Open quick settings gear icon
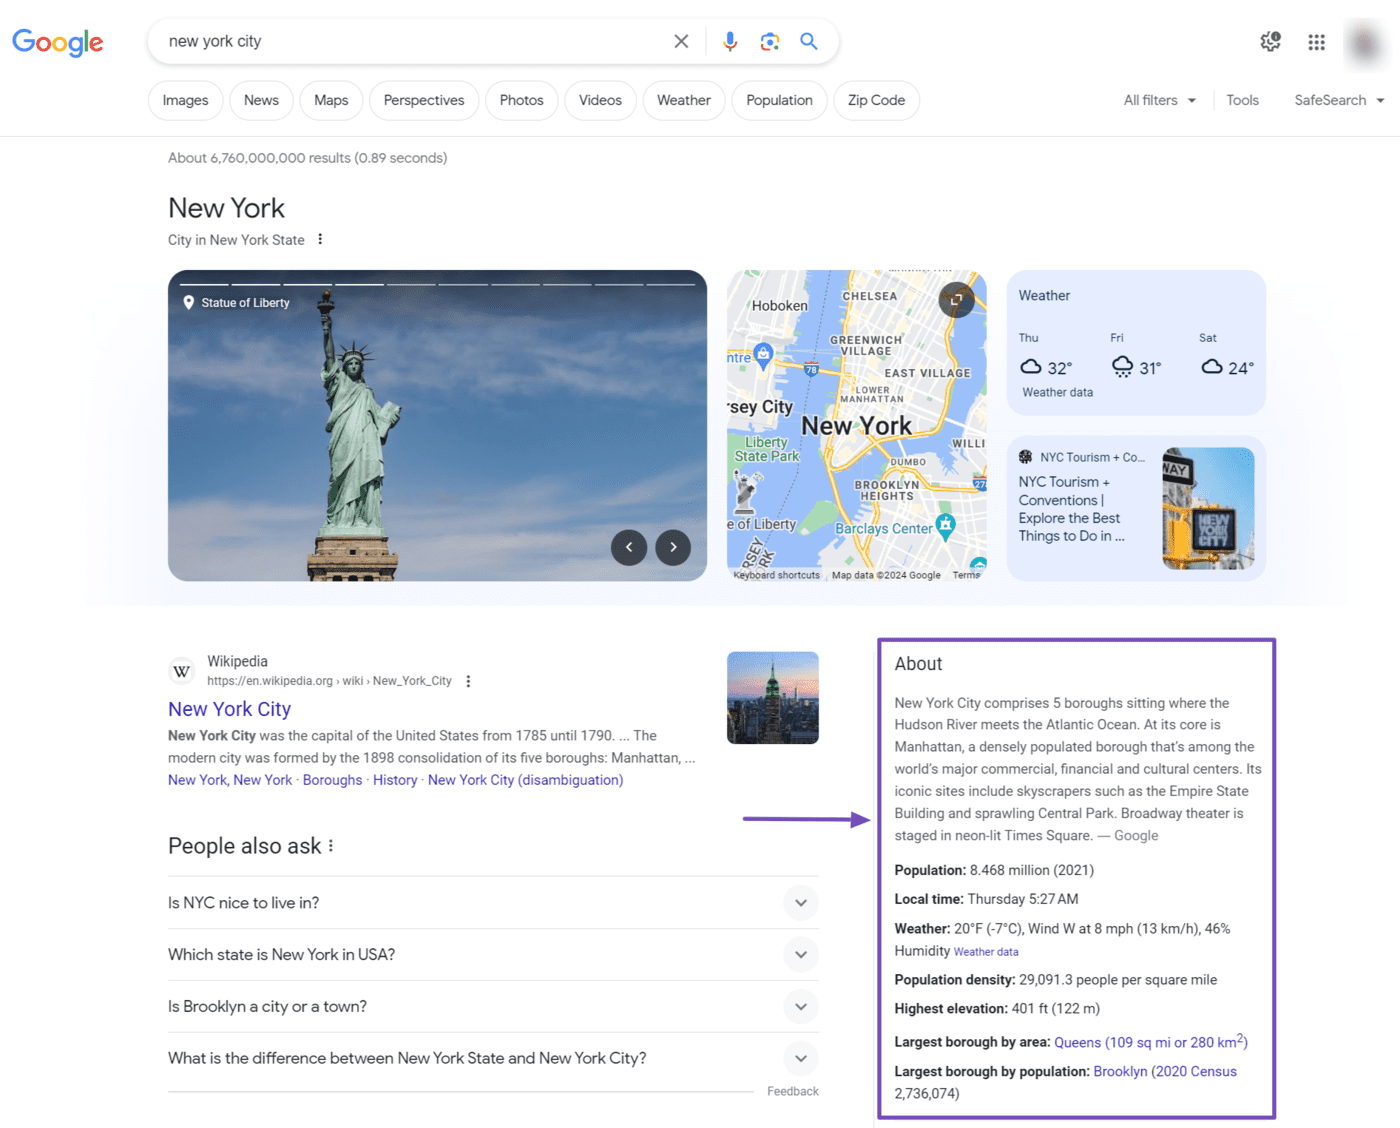This screenshot has height=1128, width=1400. point(1270,41)
